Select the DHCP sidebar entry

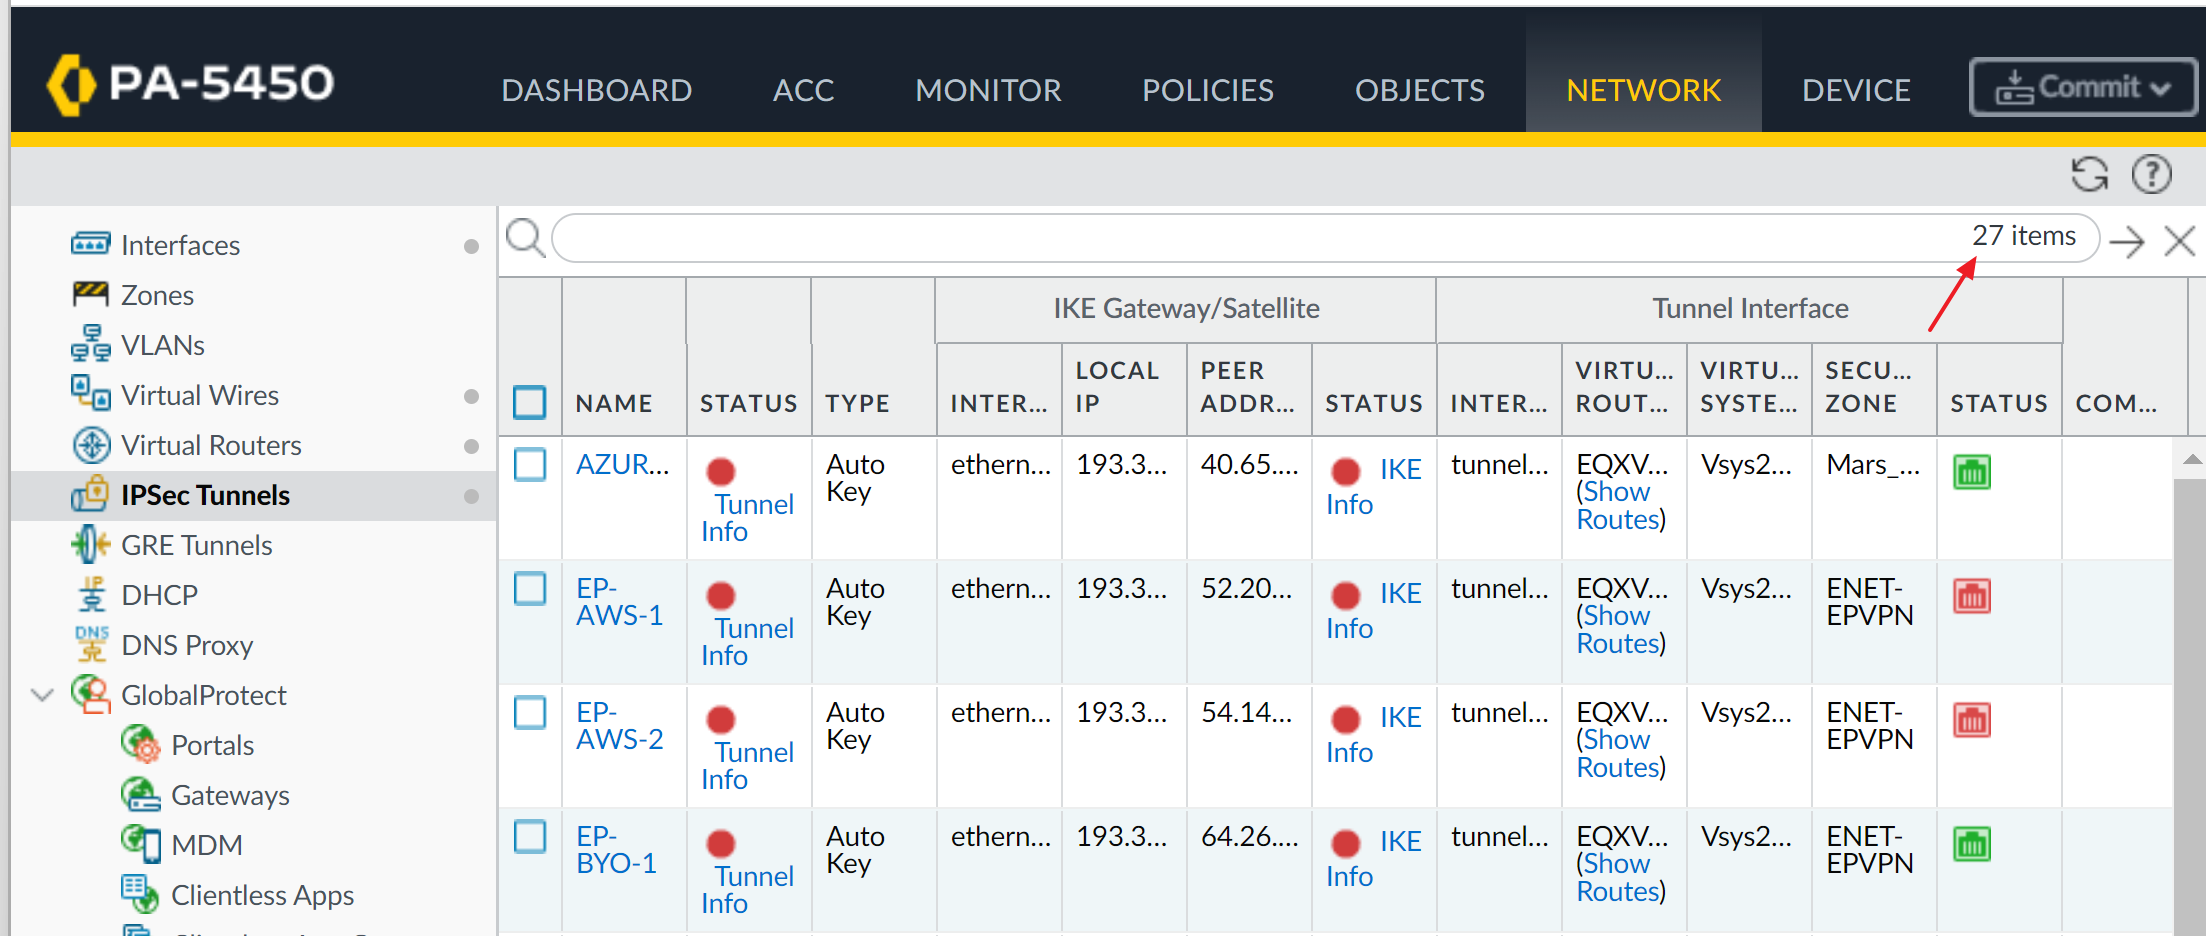[160, 594]
